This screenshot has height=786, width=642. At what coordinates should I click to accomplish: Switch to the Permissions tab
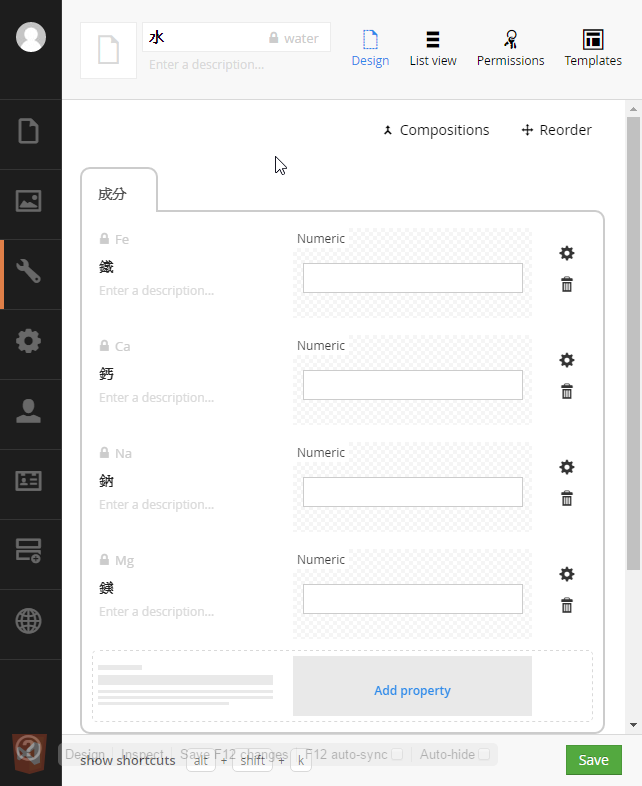coord(510,49)
